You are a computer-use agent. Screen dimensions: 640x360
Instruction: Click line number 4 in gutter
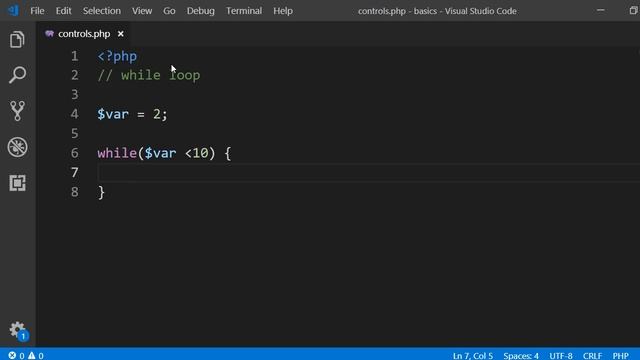pyautogui.click(x=74, y=114)
